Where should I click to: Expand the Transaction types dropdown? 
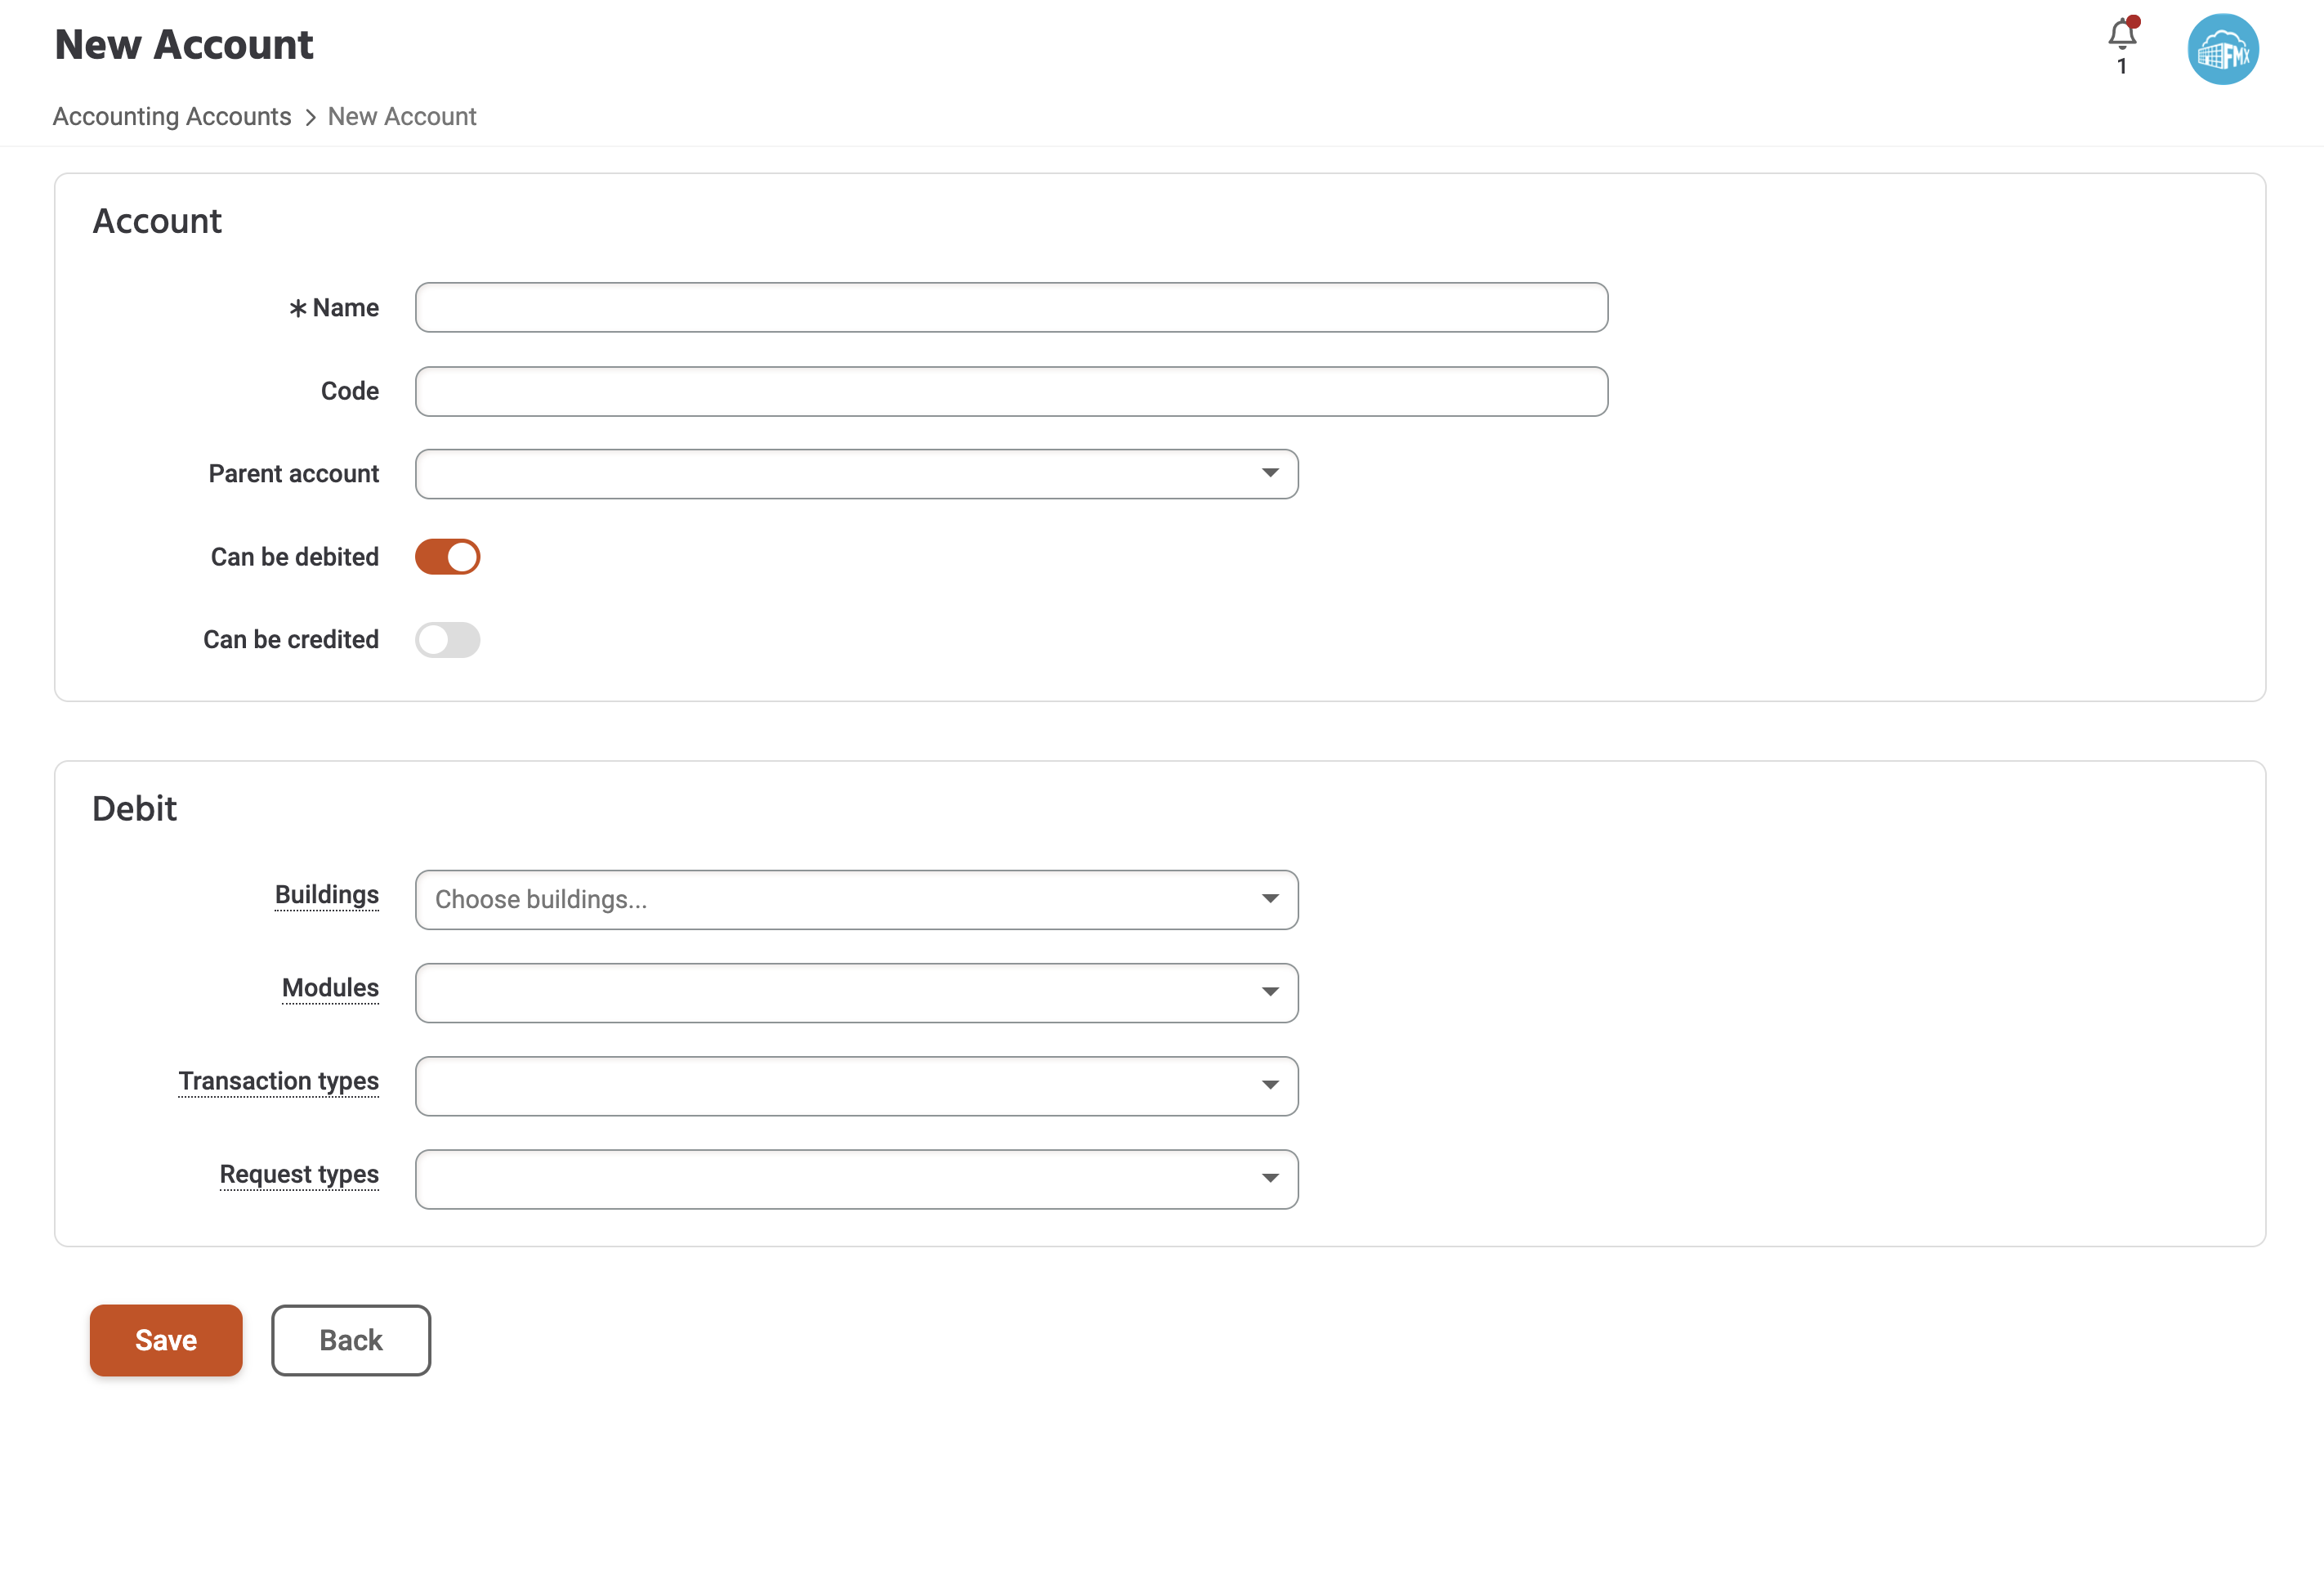pos(856,1086)
